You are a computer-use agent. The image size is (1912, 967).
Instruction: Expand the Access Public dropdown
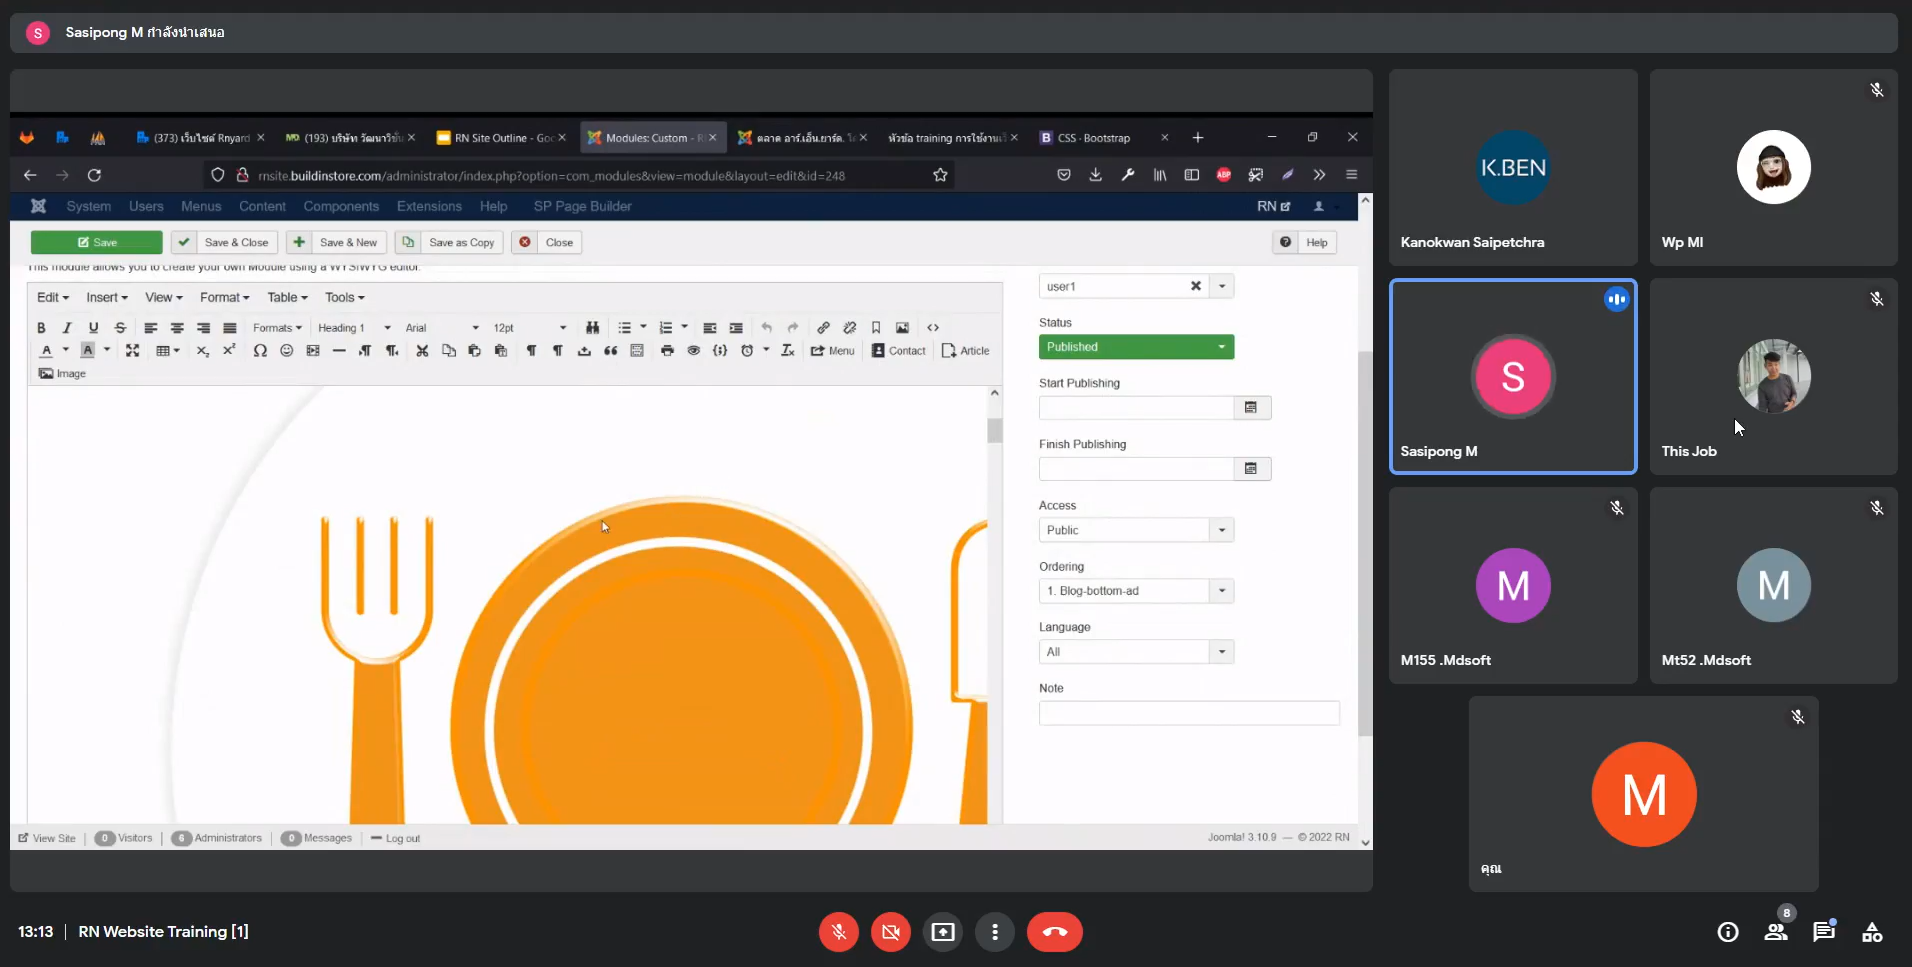1136,530
